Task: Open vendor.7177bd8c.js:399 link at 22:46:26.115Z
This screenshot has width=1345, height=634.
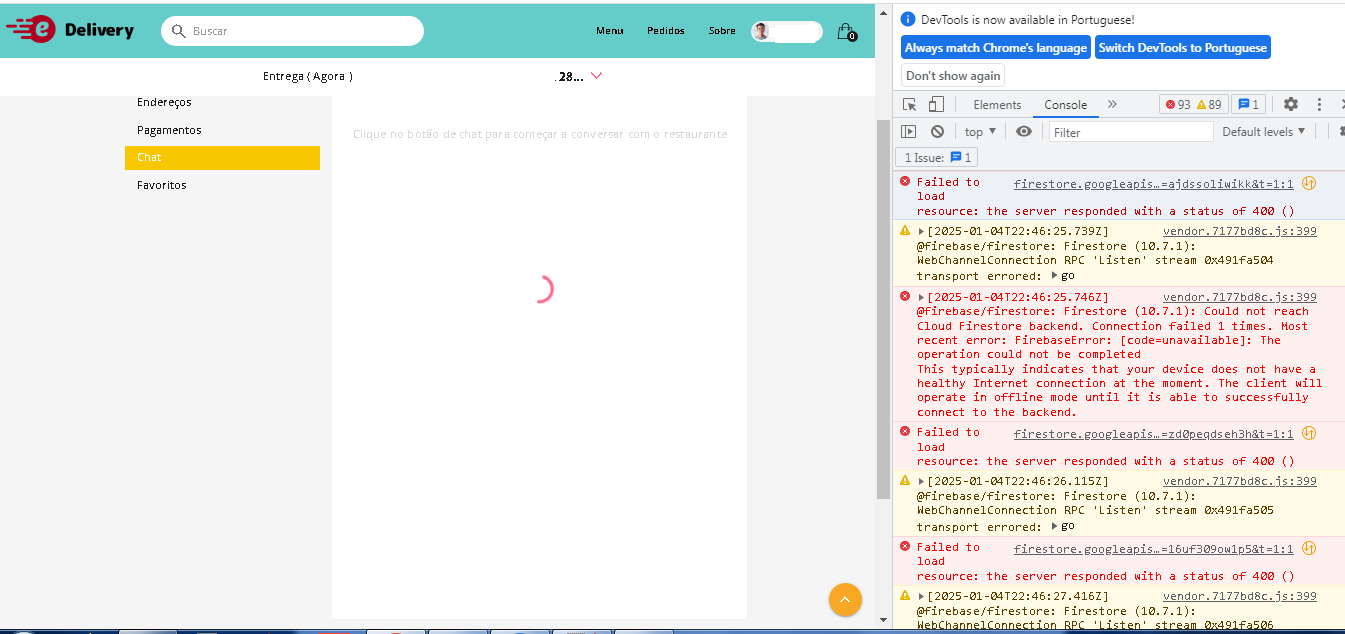Action: pos(1239,481)
